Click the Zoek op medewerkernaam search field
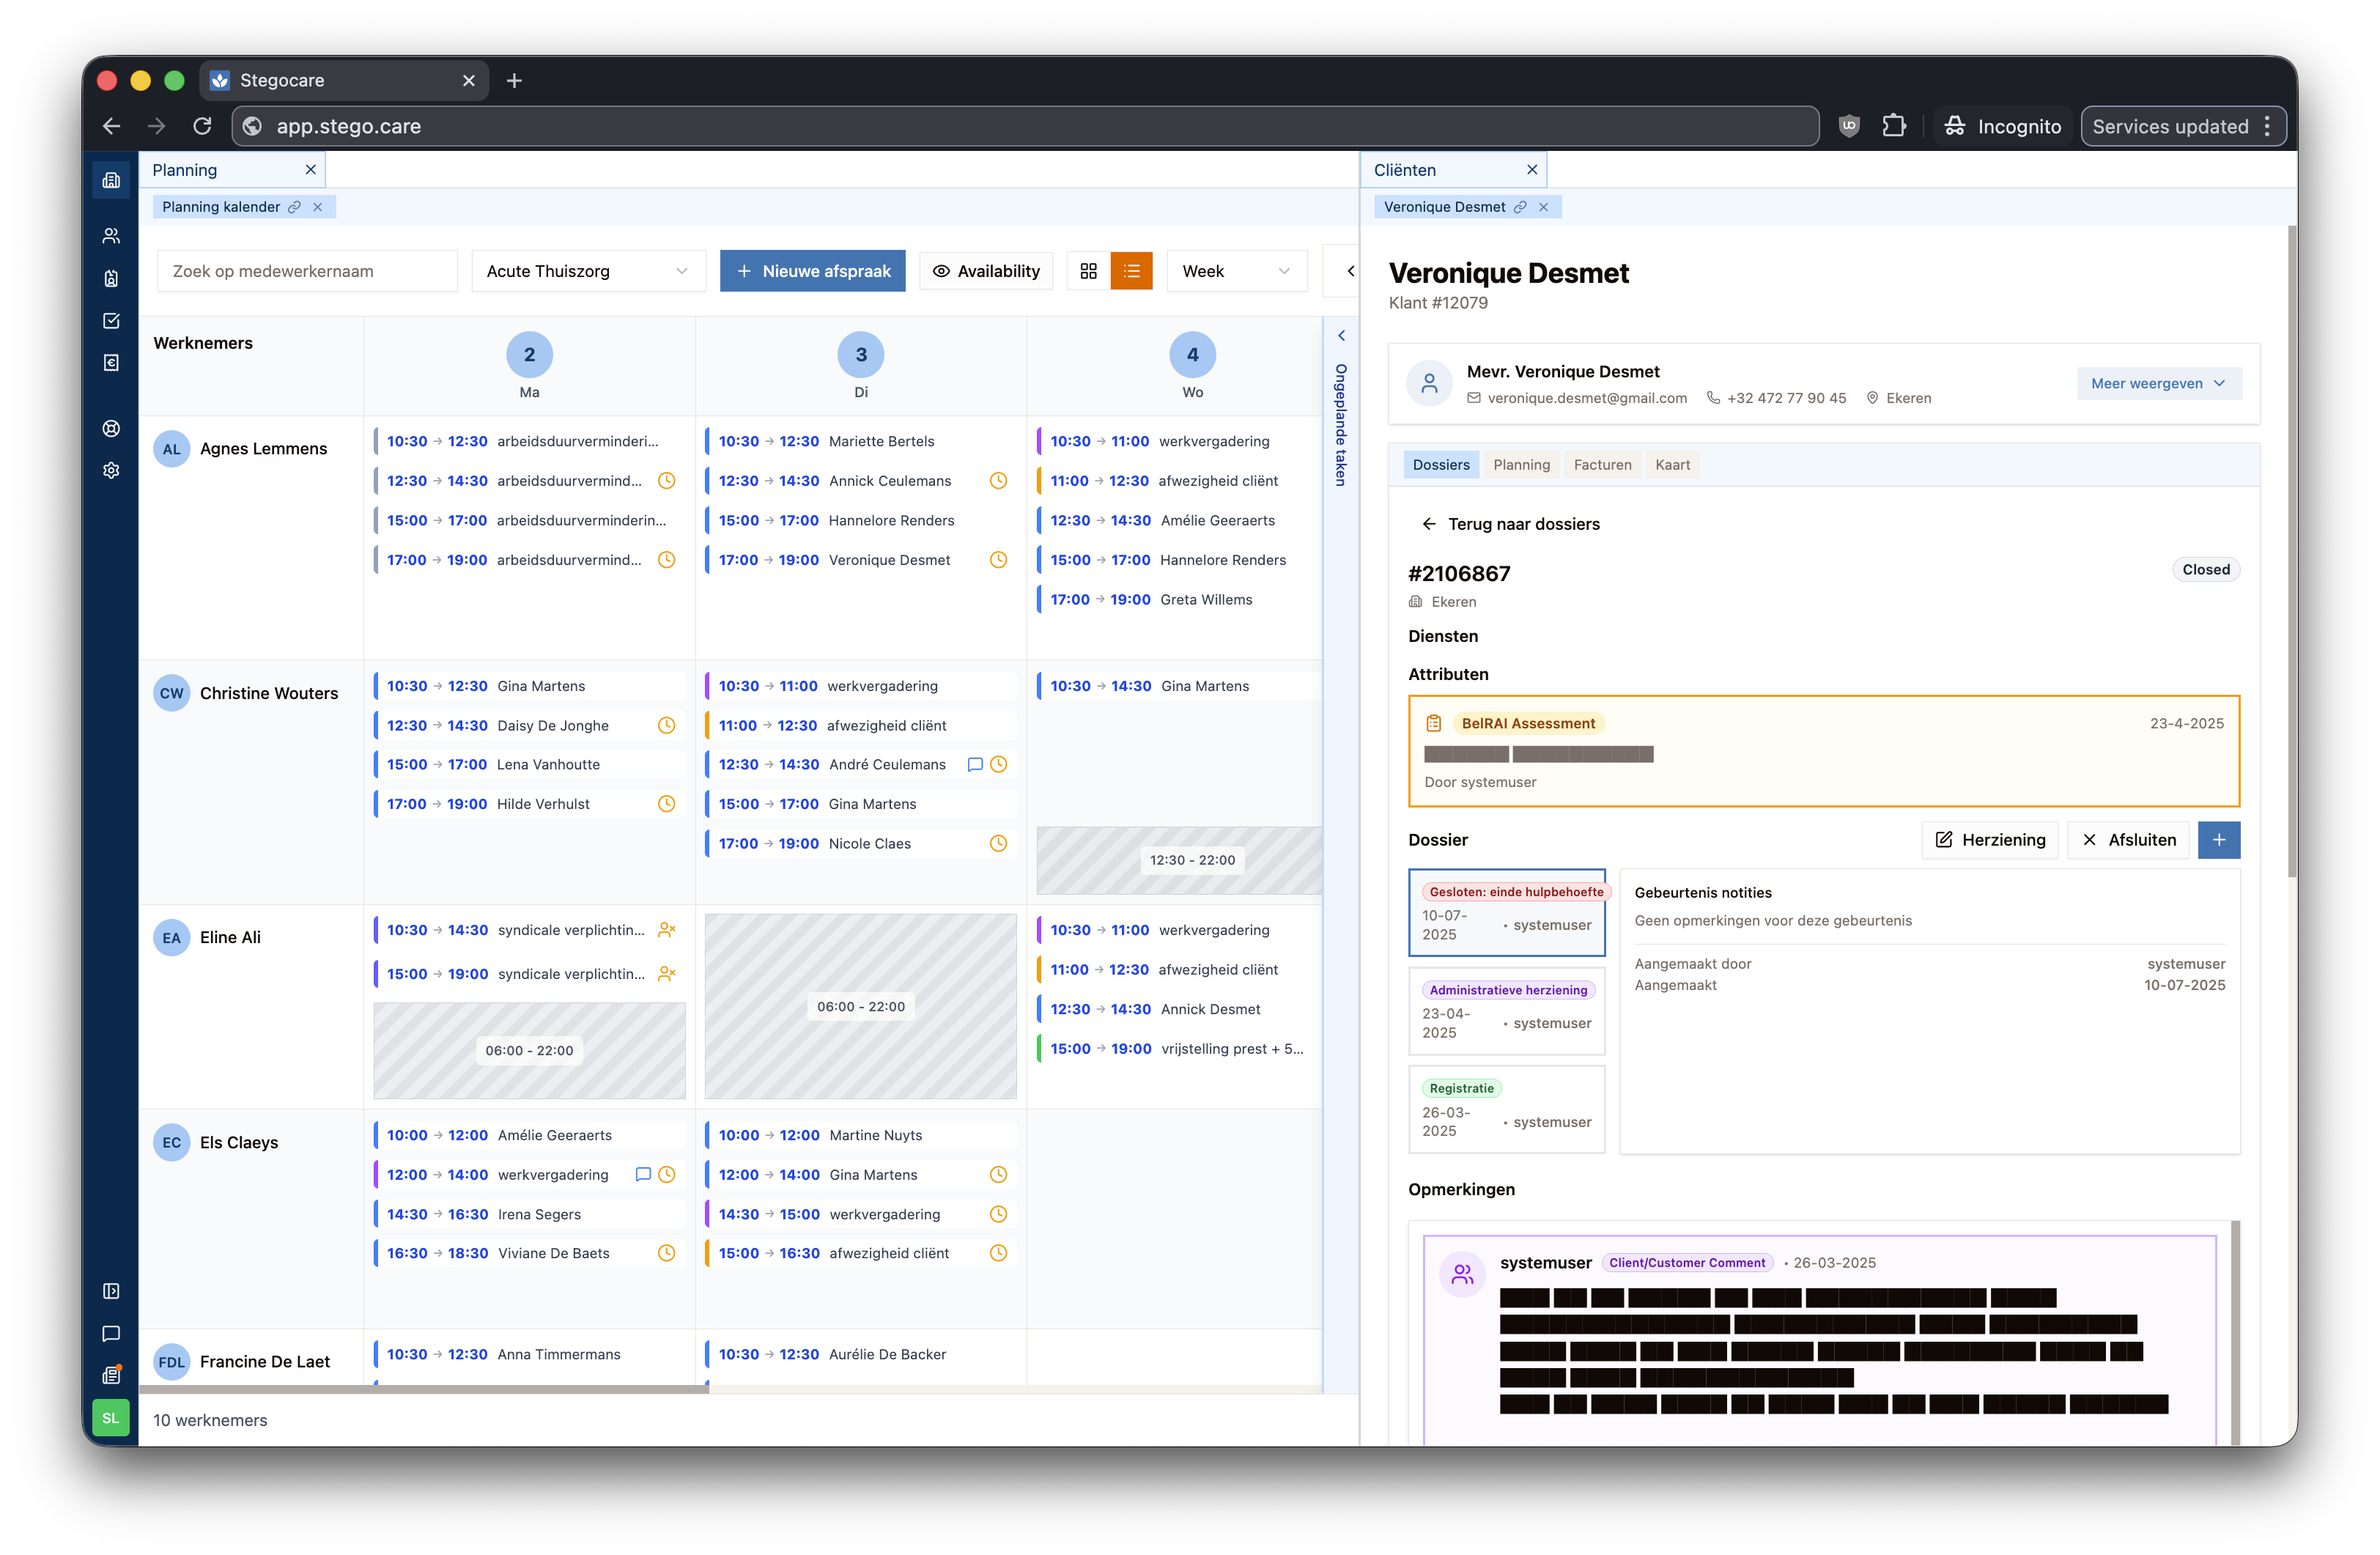 [306, 270]
